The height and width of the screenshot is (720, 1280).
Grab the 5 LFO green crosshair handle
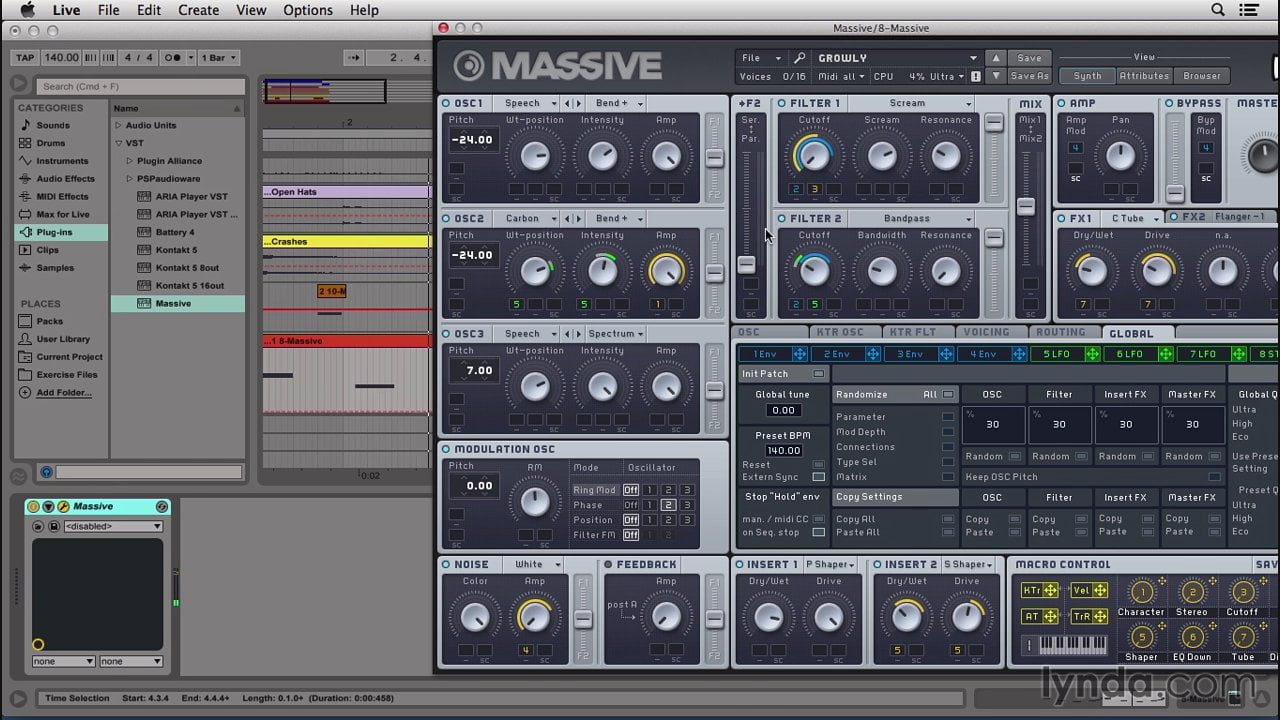(x=1092, y=354)
